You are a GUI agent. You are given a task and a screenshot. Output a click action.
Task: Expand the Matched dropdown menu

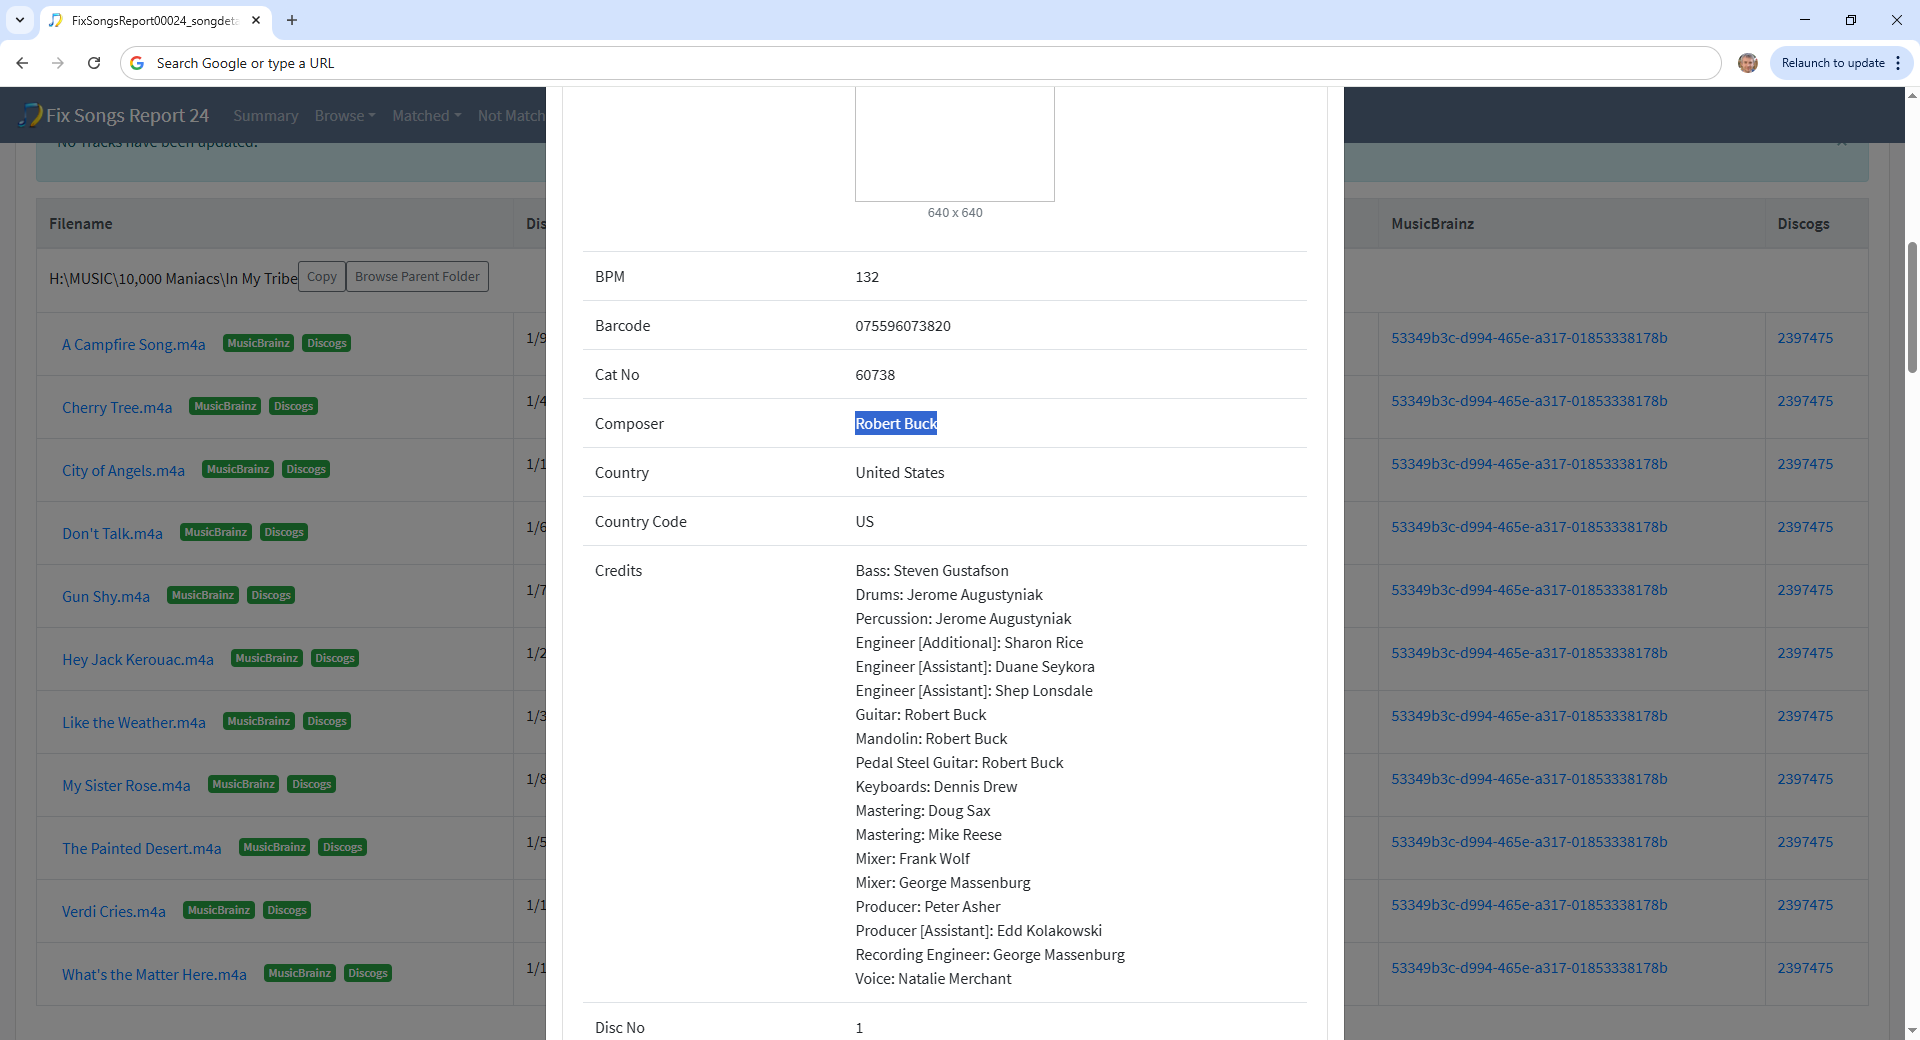point(426,116)
